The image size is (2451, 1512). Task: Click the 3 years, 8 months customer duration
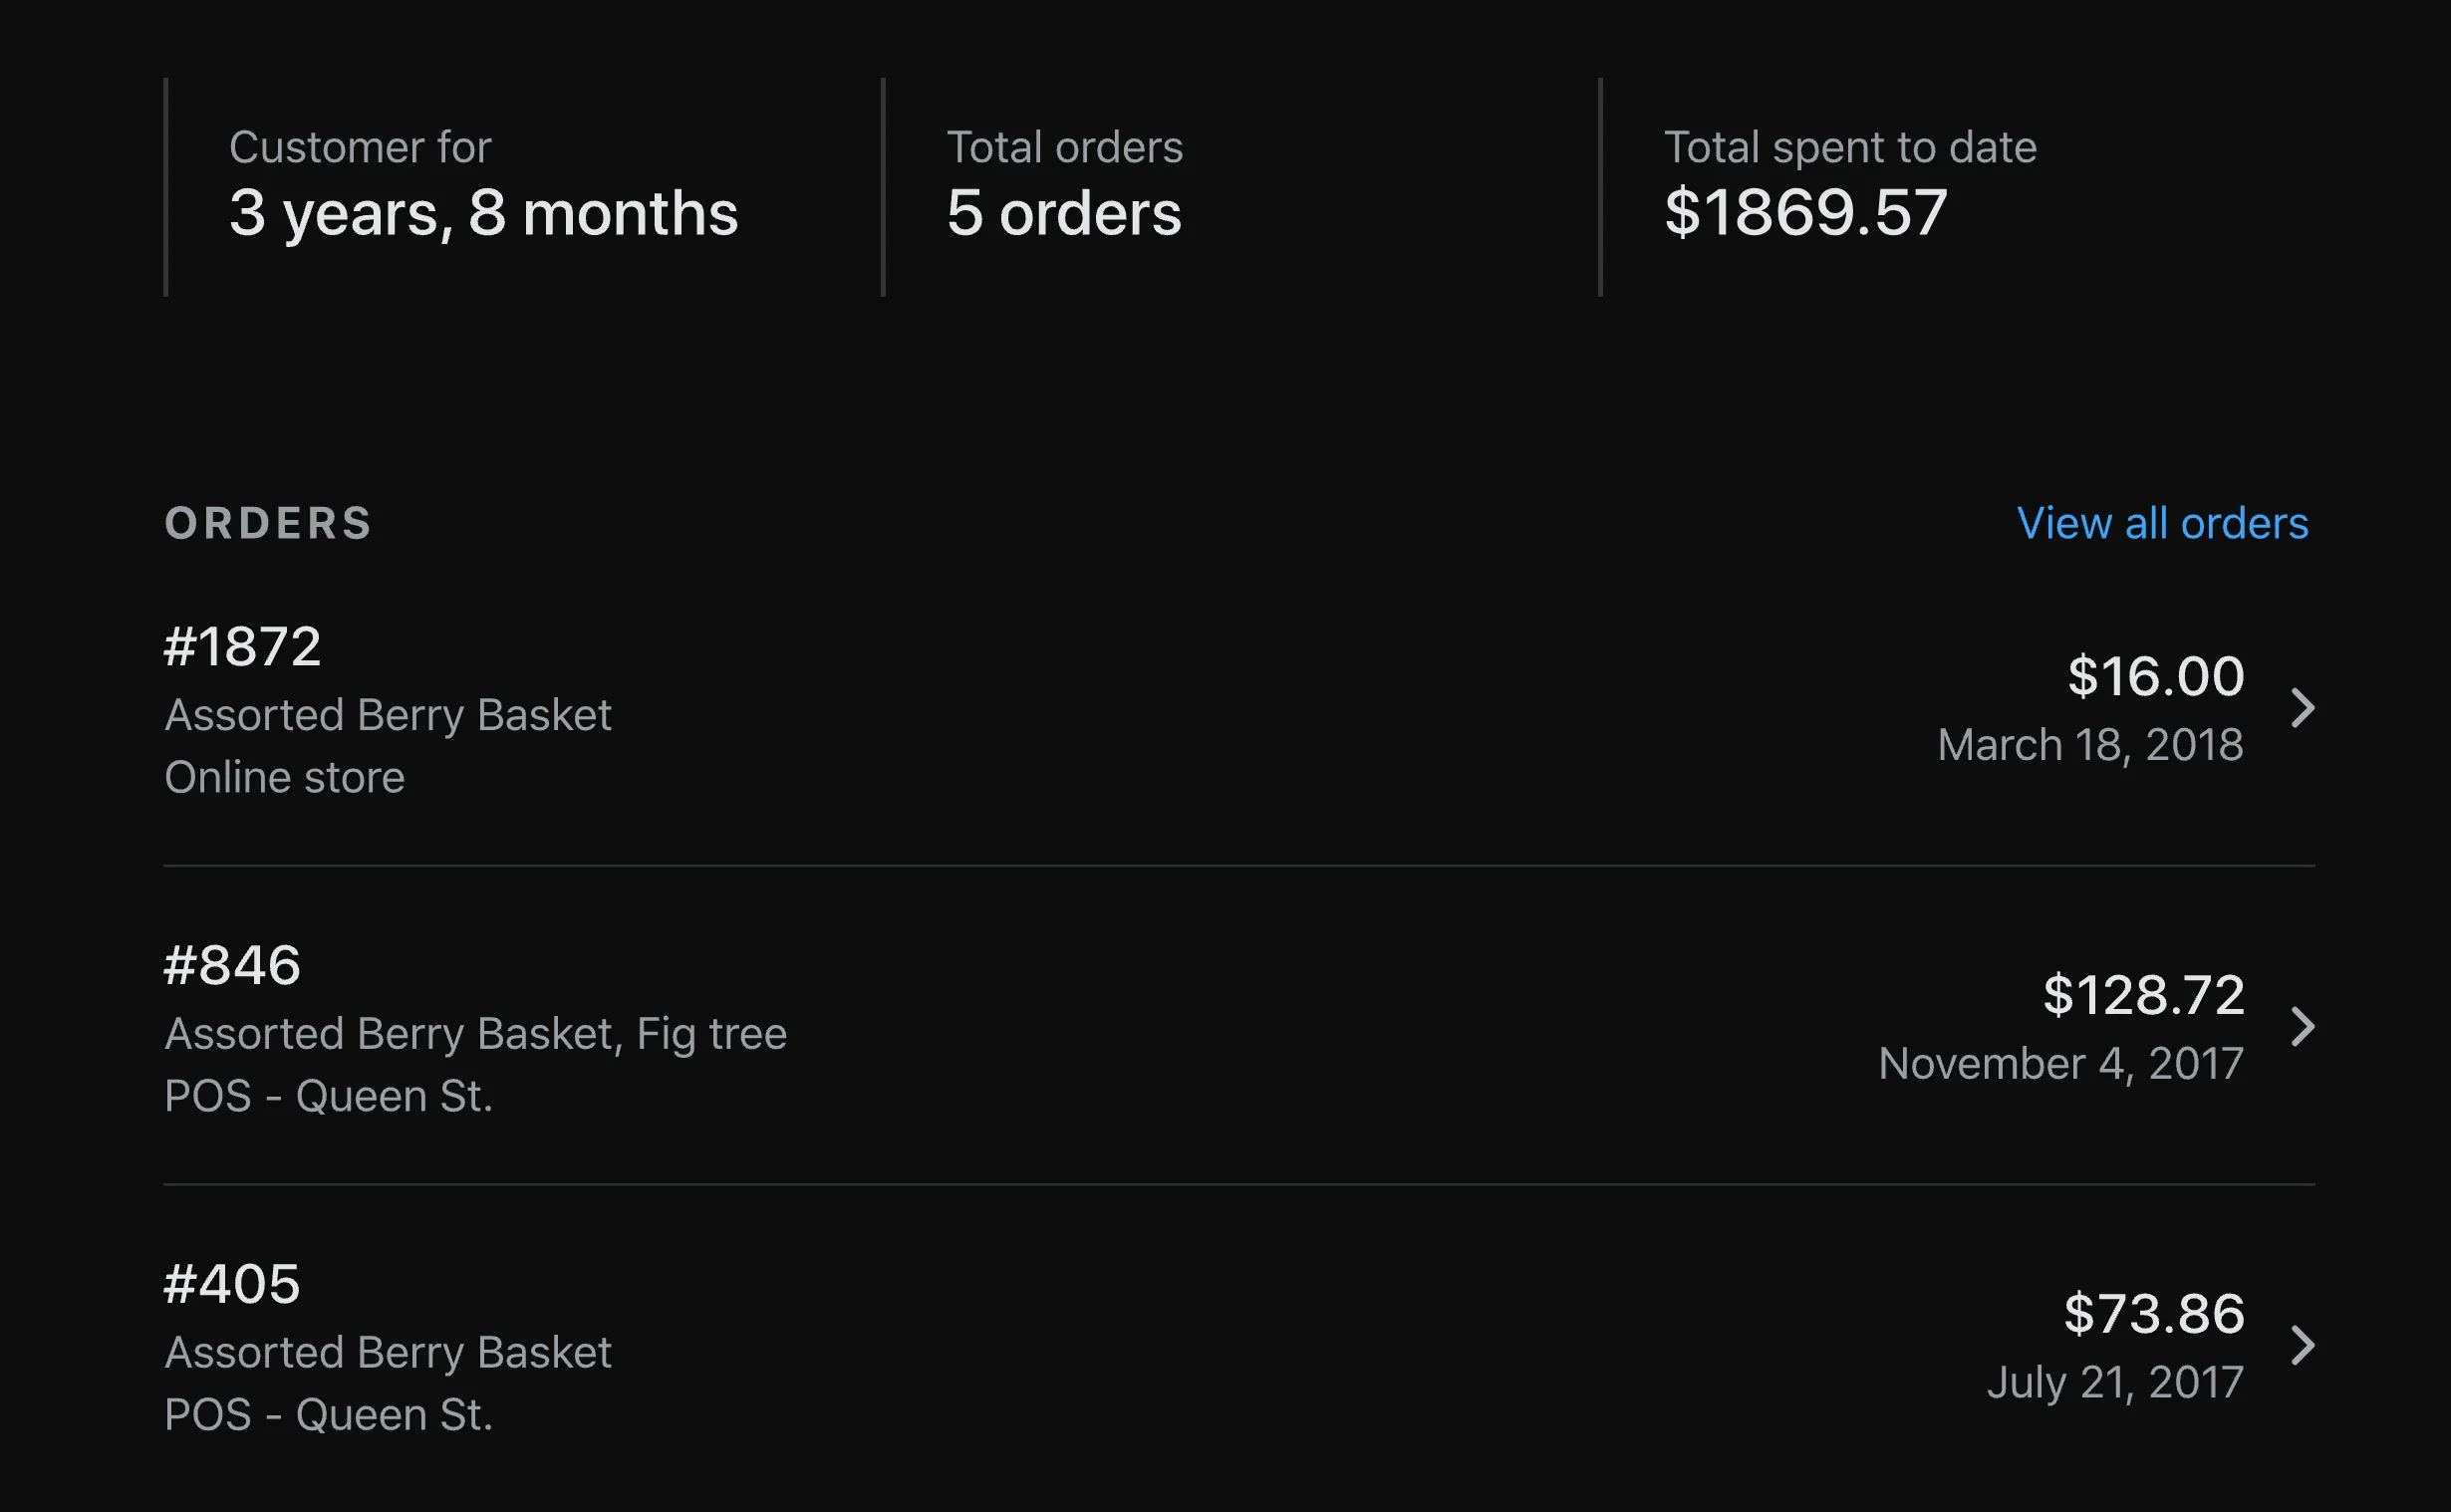[483, 212]
